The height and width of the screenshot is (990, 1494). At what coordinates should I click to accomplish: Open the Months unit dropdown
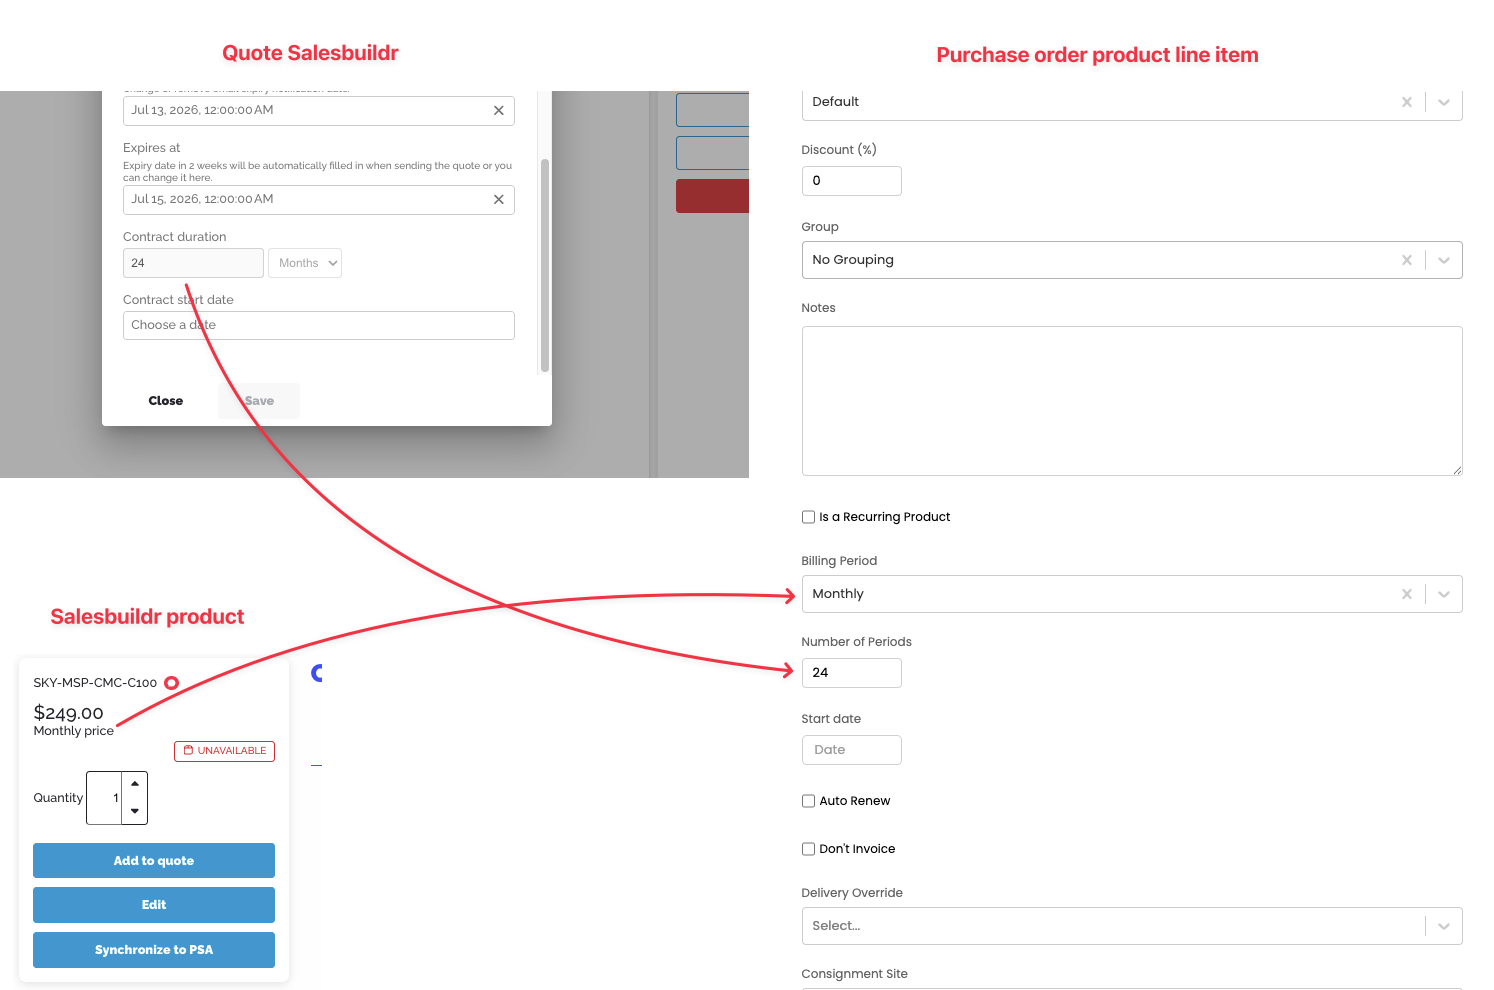click(305, 263)
